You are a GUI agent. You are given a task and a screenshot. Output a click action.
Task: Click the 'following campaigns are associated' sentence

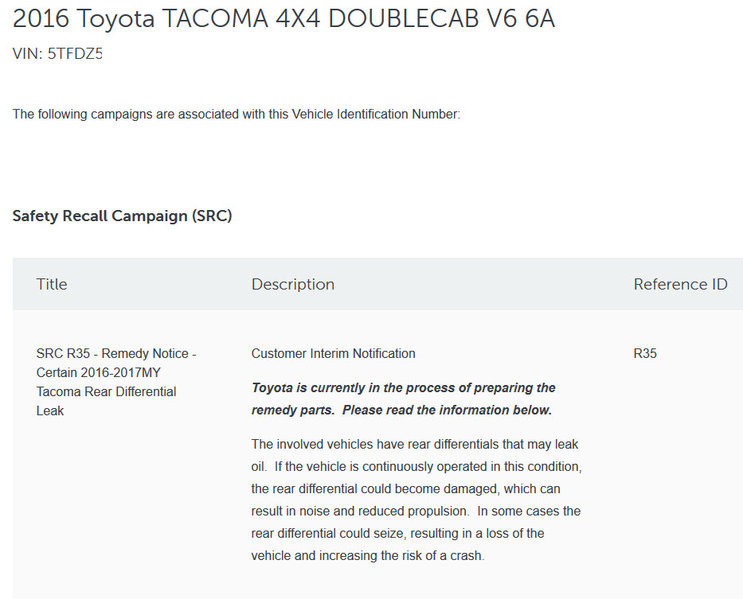point(236,114)
